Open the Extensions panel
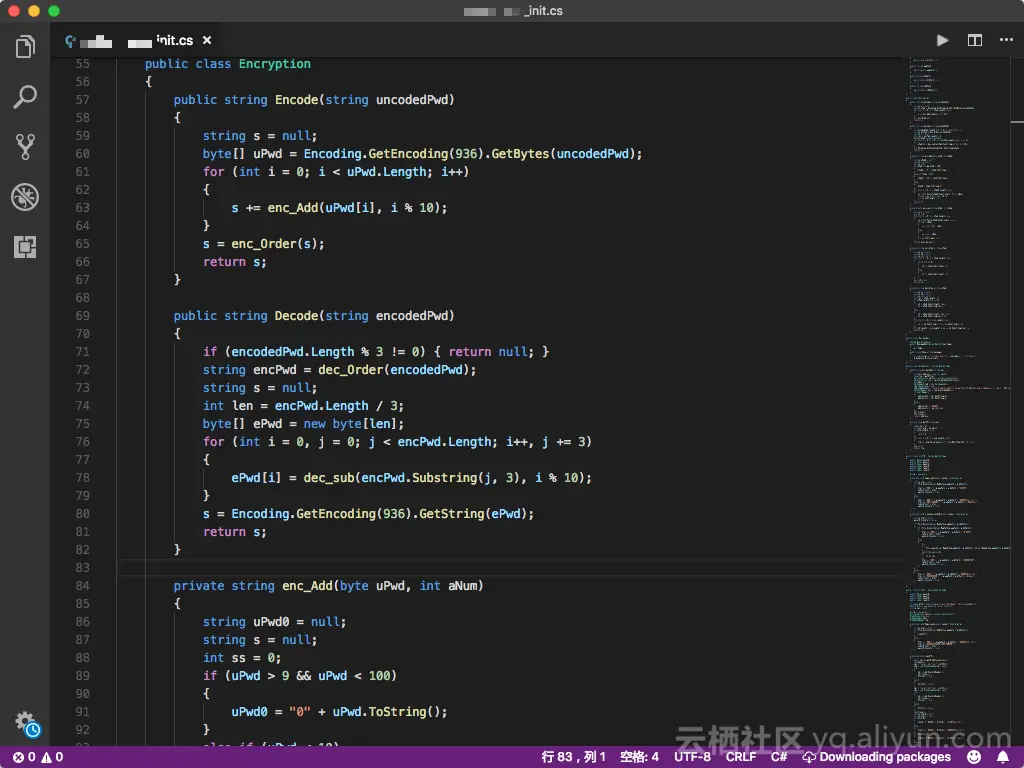Viewport: 1024px width, 768px height. point(25,247)
